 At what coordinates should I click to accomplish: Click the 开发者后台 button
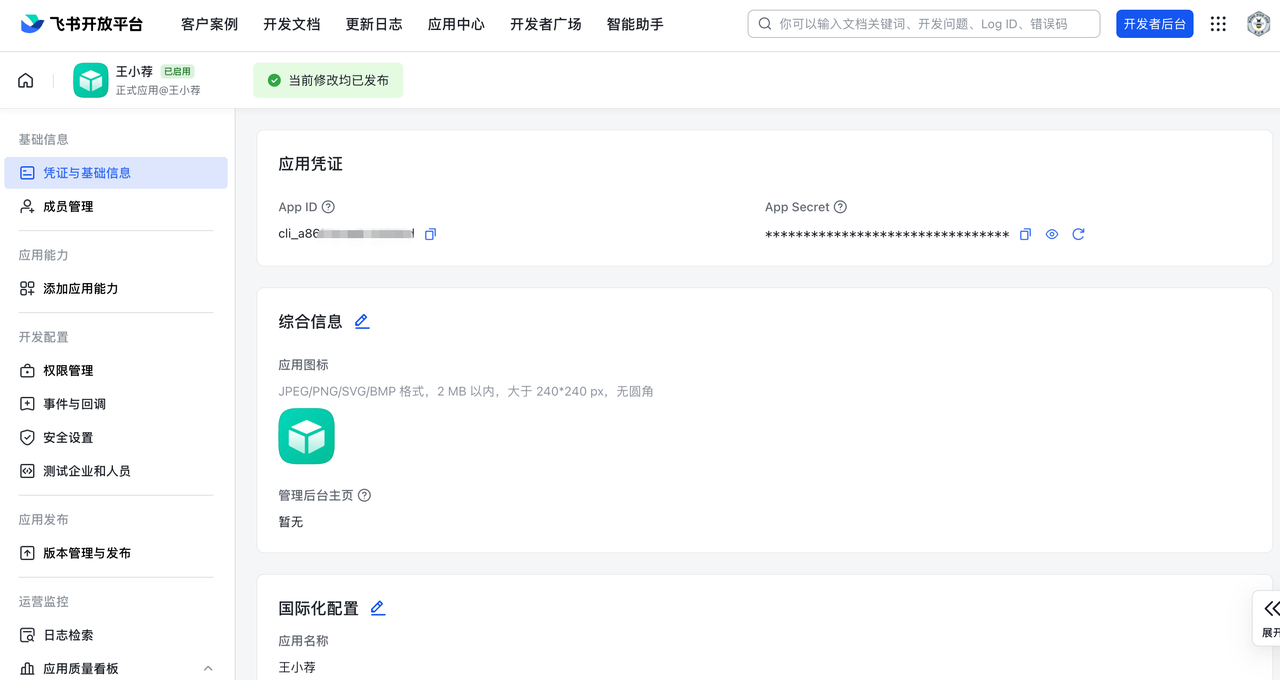coord(1154,24)
